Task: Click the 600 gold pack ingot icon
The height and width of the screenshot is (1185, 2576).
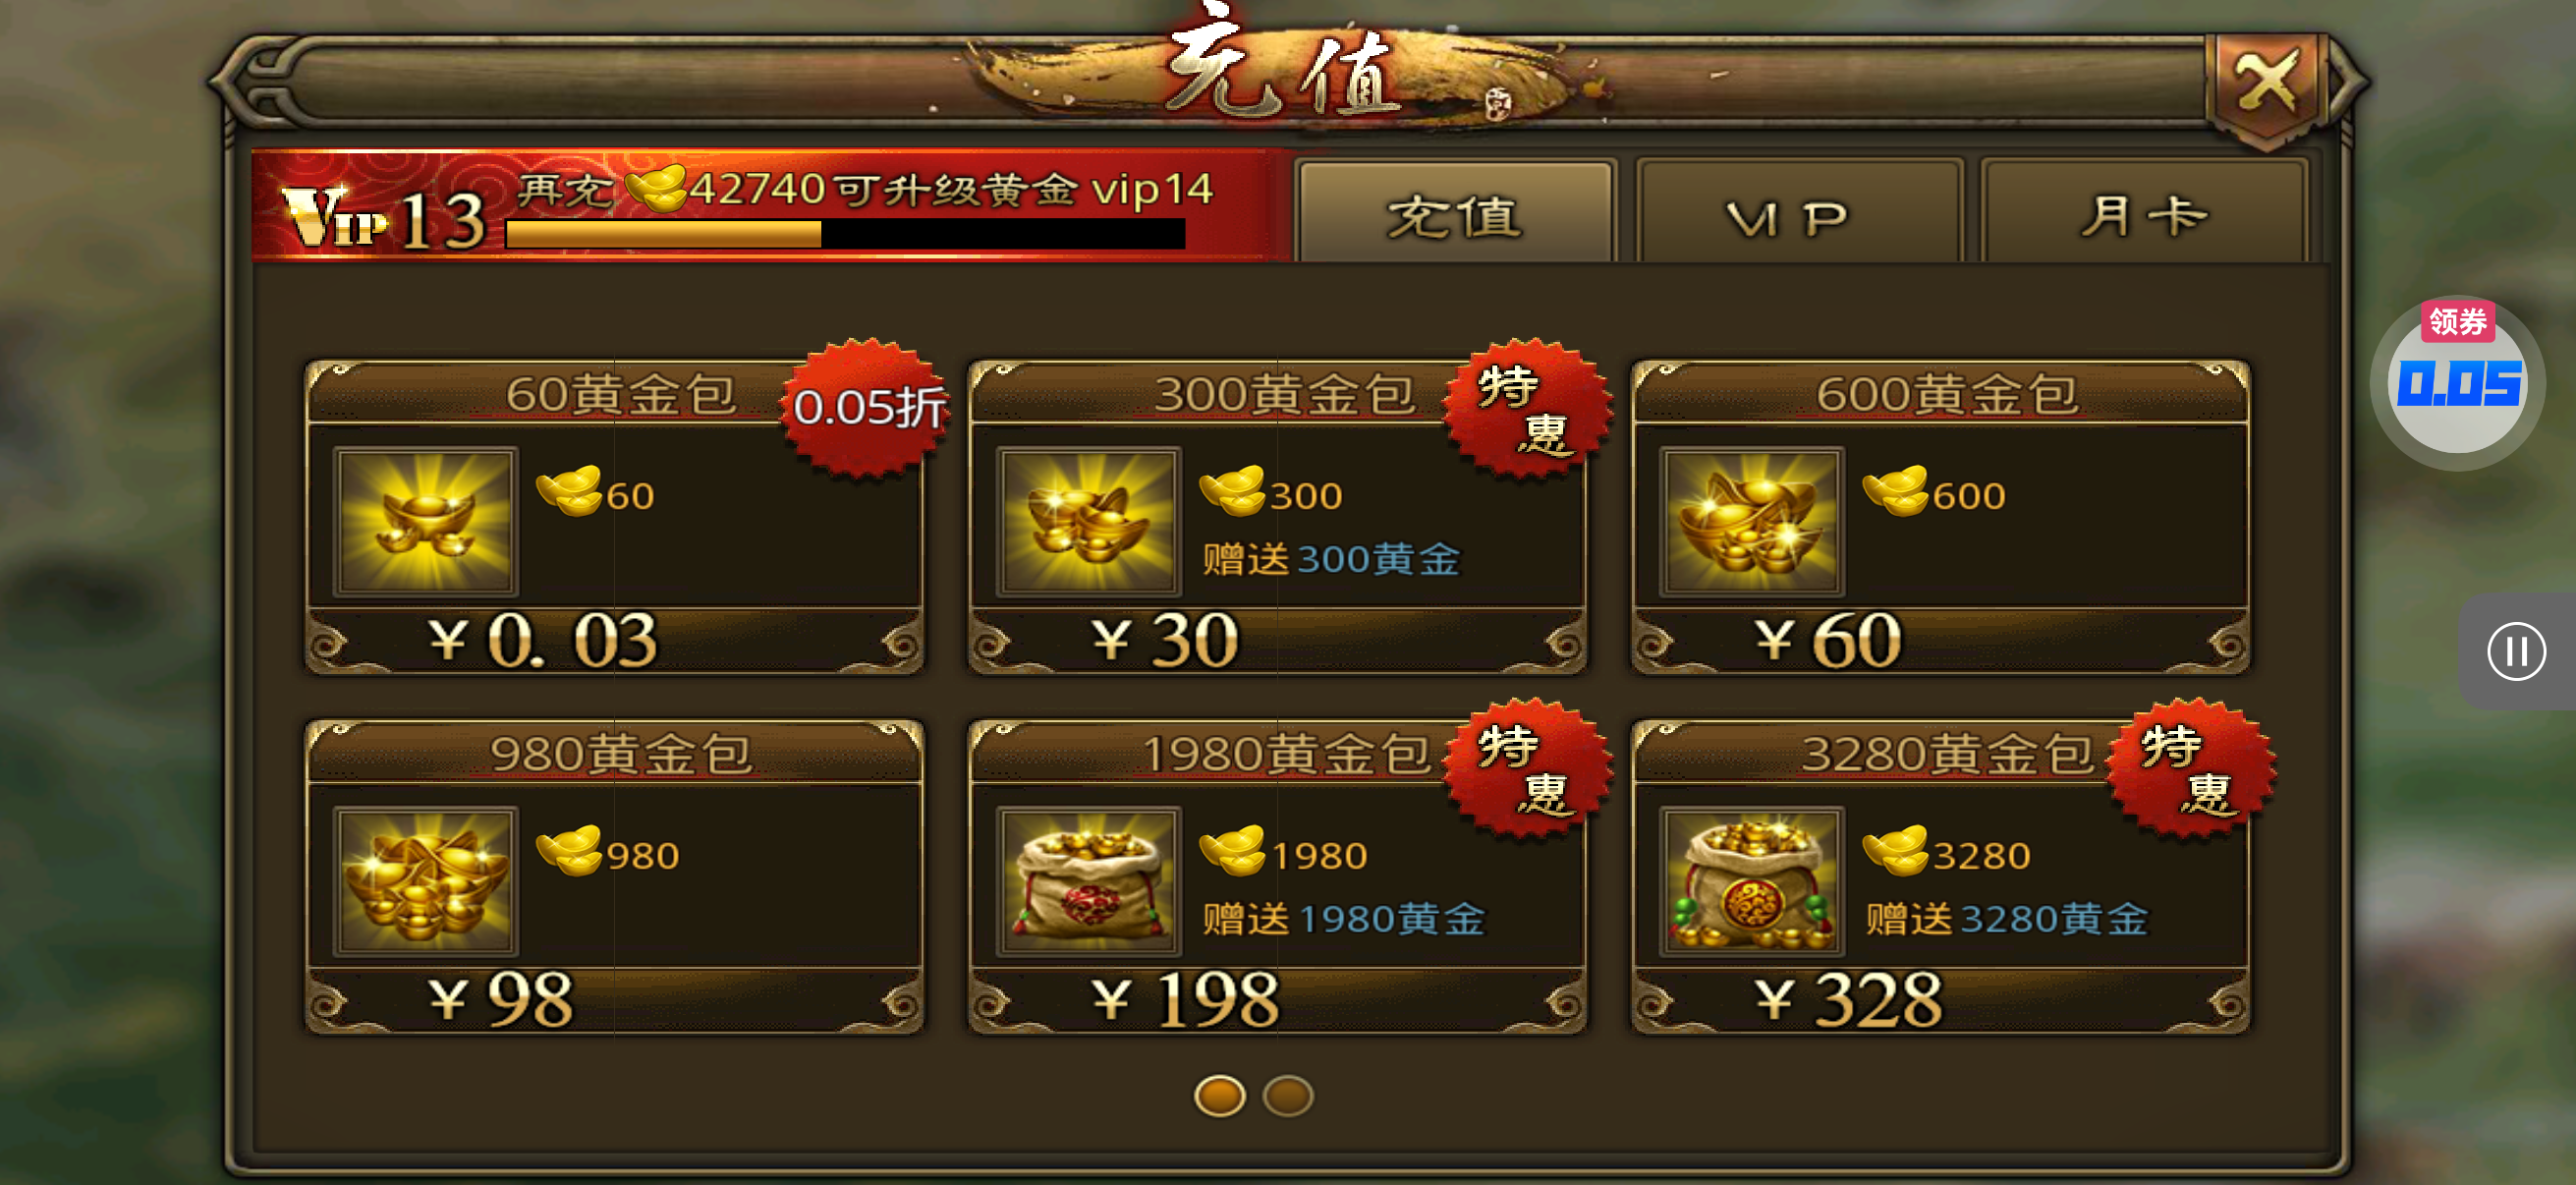Action: click(1752, 520)
